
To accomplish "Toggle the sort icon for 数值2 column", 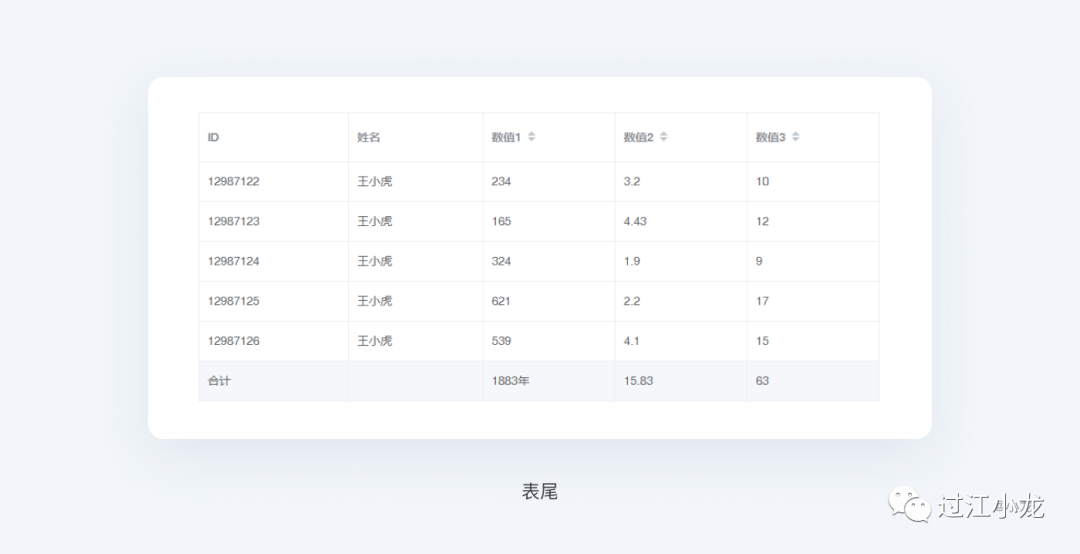I will (x=663, y=137).
